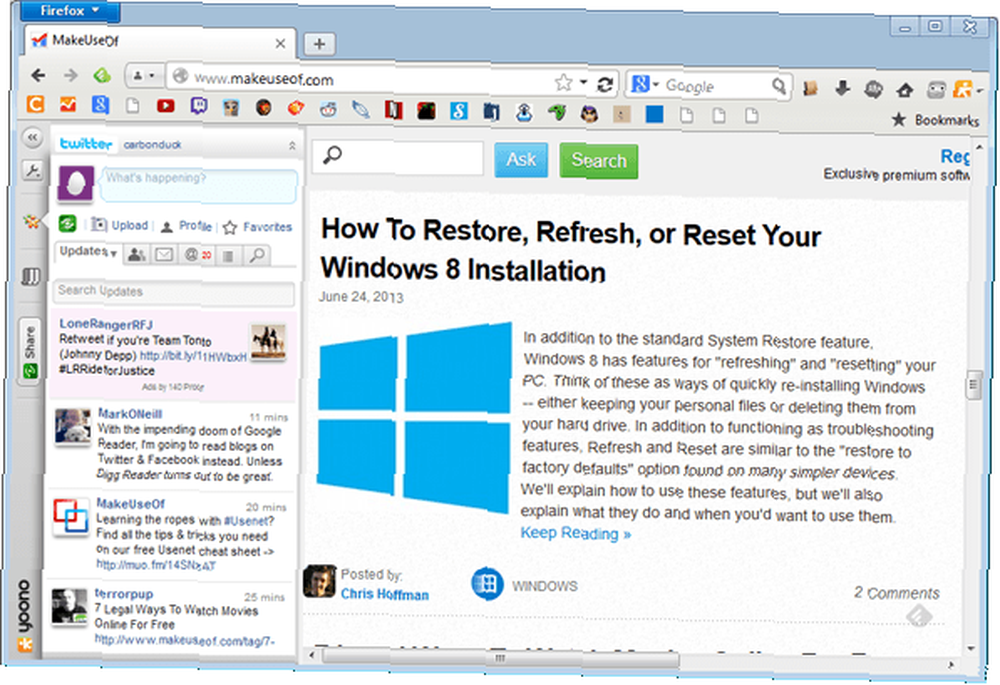The height and width of the screenshot is (685, 1000).
Task: Open the orange C bookmark icon
Action: pyautogui.click(x=35, y=103)
